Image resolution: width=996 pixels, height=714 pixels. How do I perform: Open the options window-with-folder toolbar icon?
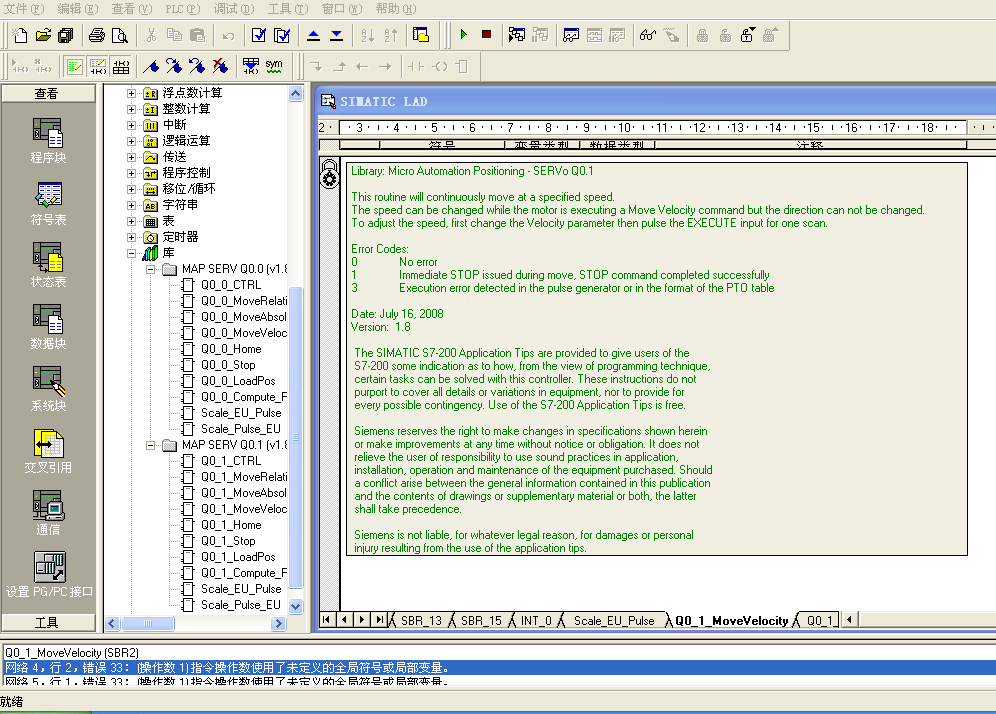point(421,36)
